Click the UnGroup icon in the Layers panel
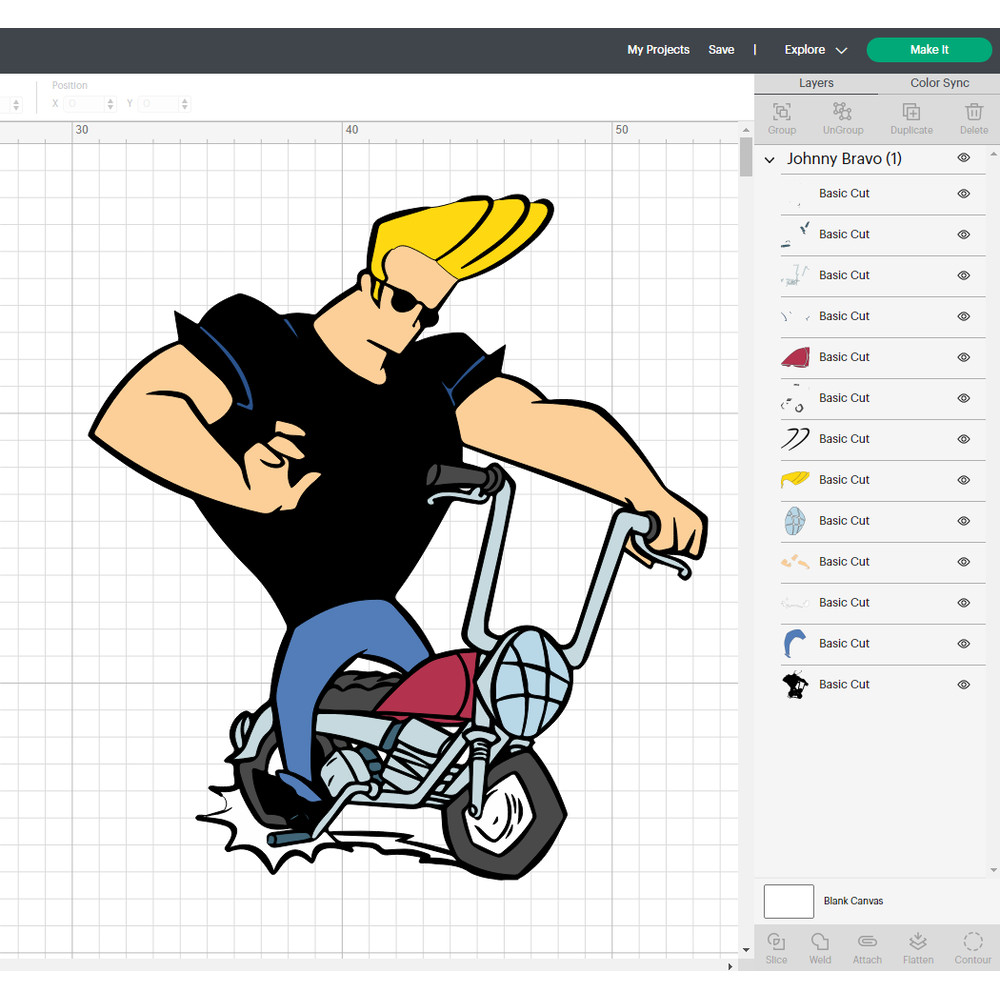The height and width of the screenshot is (1000, 1000). pos(842,117)
